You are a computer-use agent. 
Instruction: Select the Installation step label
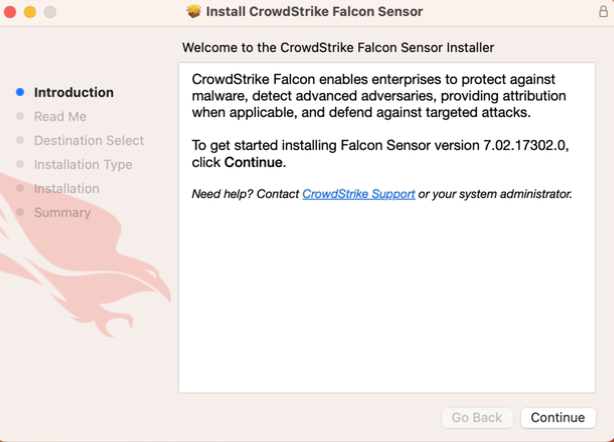click(67, 188)
